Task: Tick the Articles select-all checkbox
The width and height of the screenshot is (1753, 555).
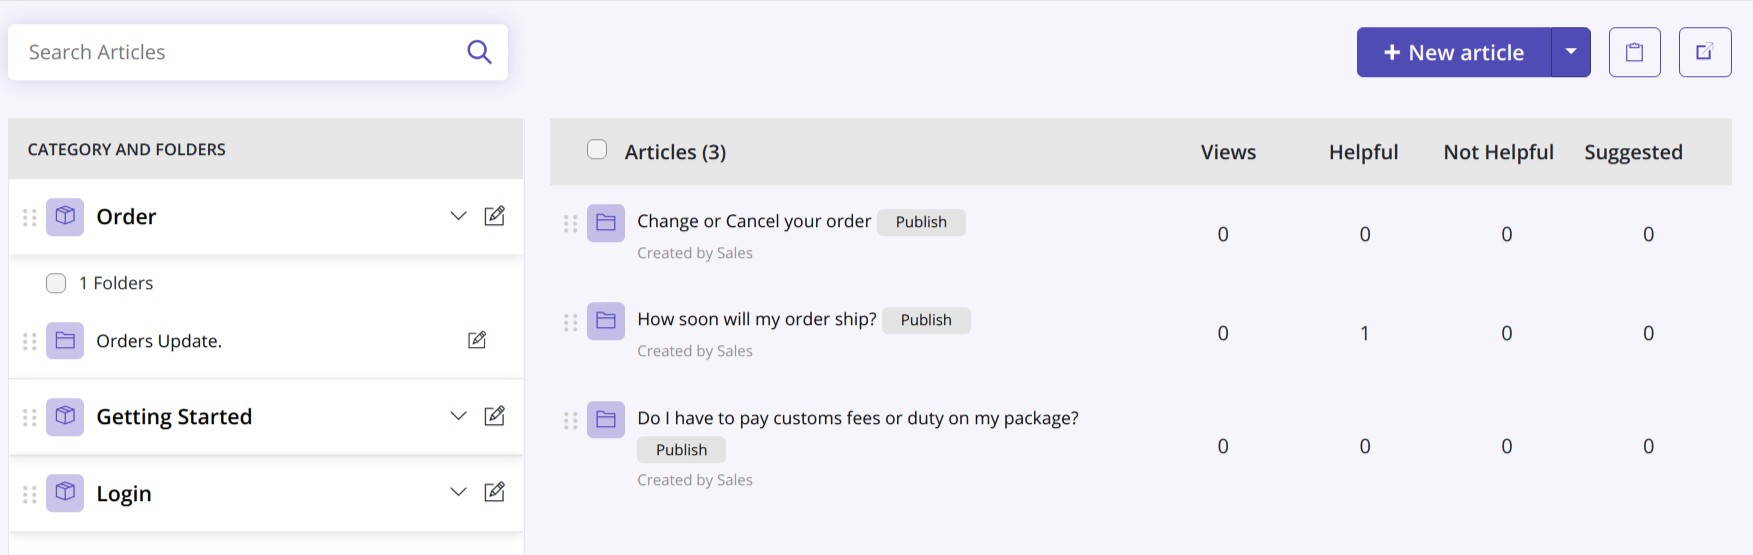Action: pos(597,150)
